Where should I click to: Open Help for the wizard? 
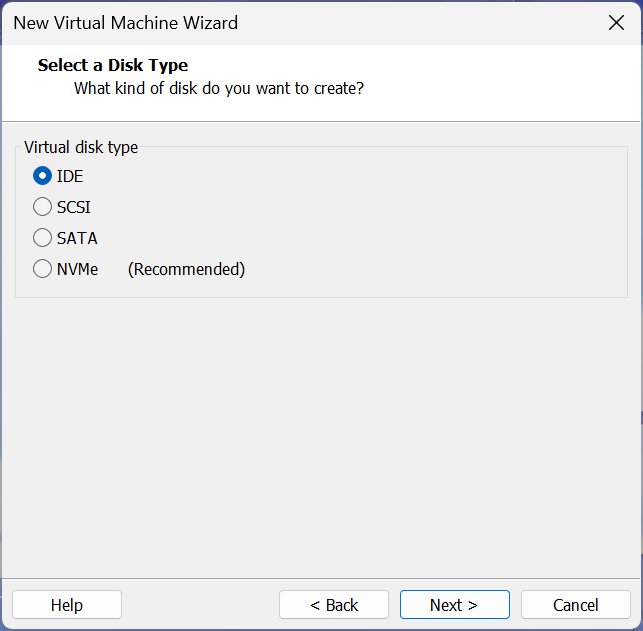[67, 605]
